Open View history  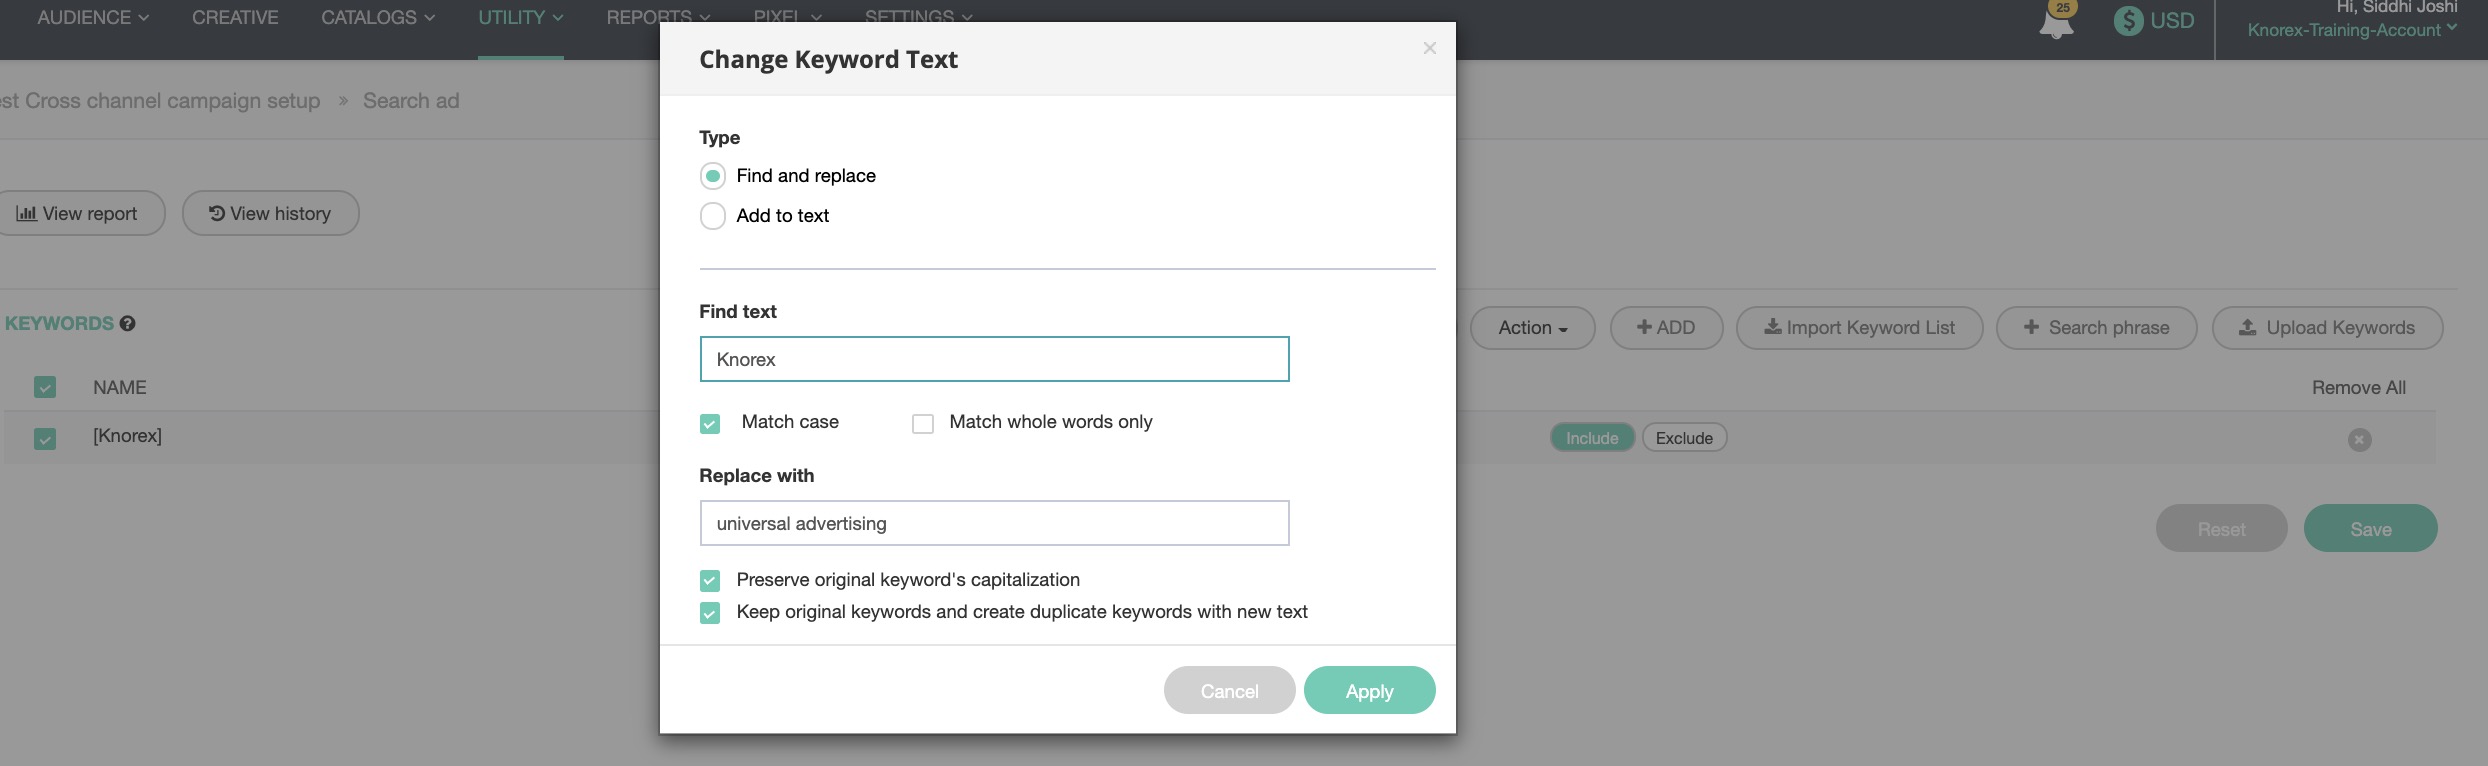(x=270, y=213)
